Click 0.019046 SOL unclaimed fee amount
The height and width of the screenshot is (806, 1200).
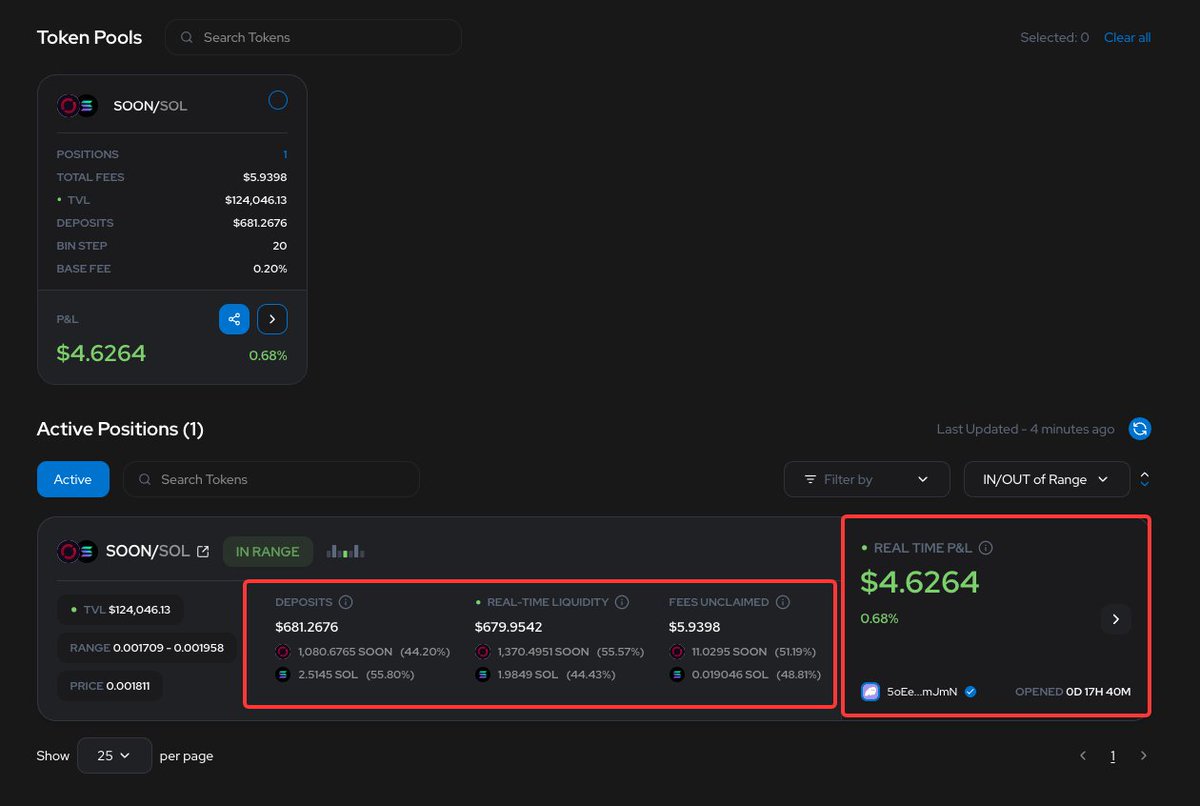[x=730, y=675]
